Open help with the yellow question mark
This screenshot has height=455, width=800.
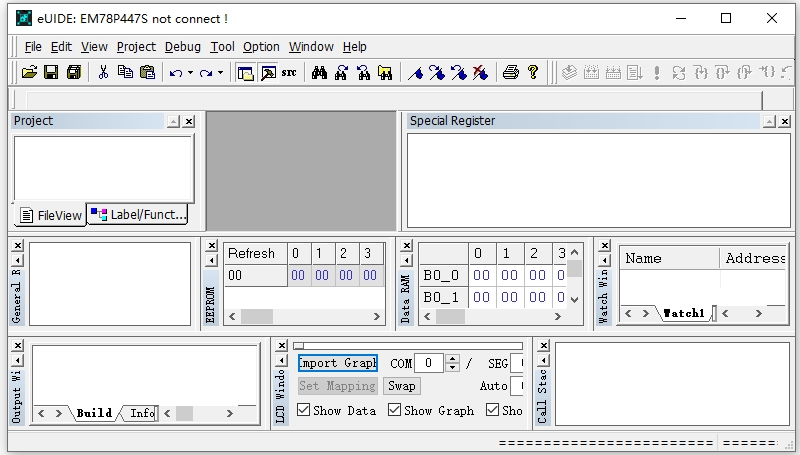[x=533, y=72]
